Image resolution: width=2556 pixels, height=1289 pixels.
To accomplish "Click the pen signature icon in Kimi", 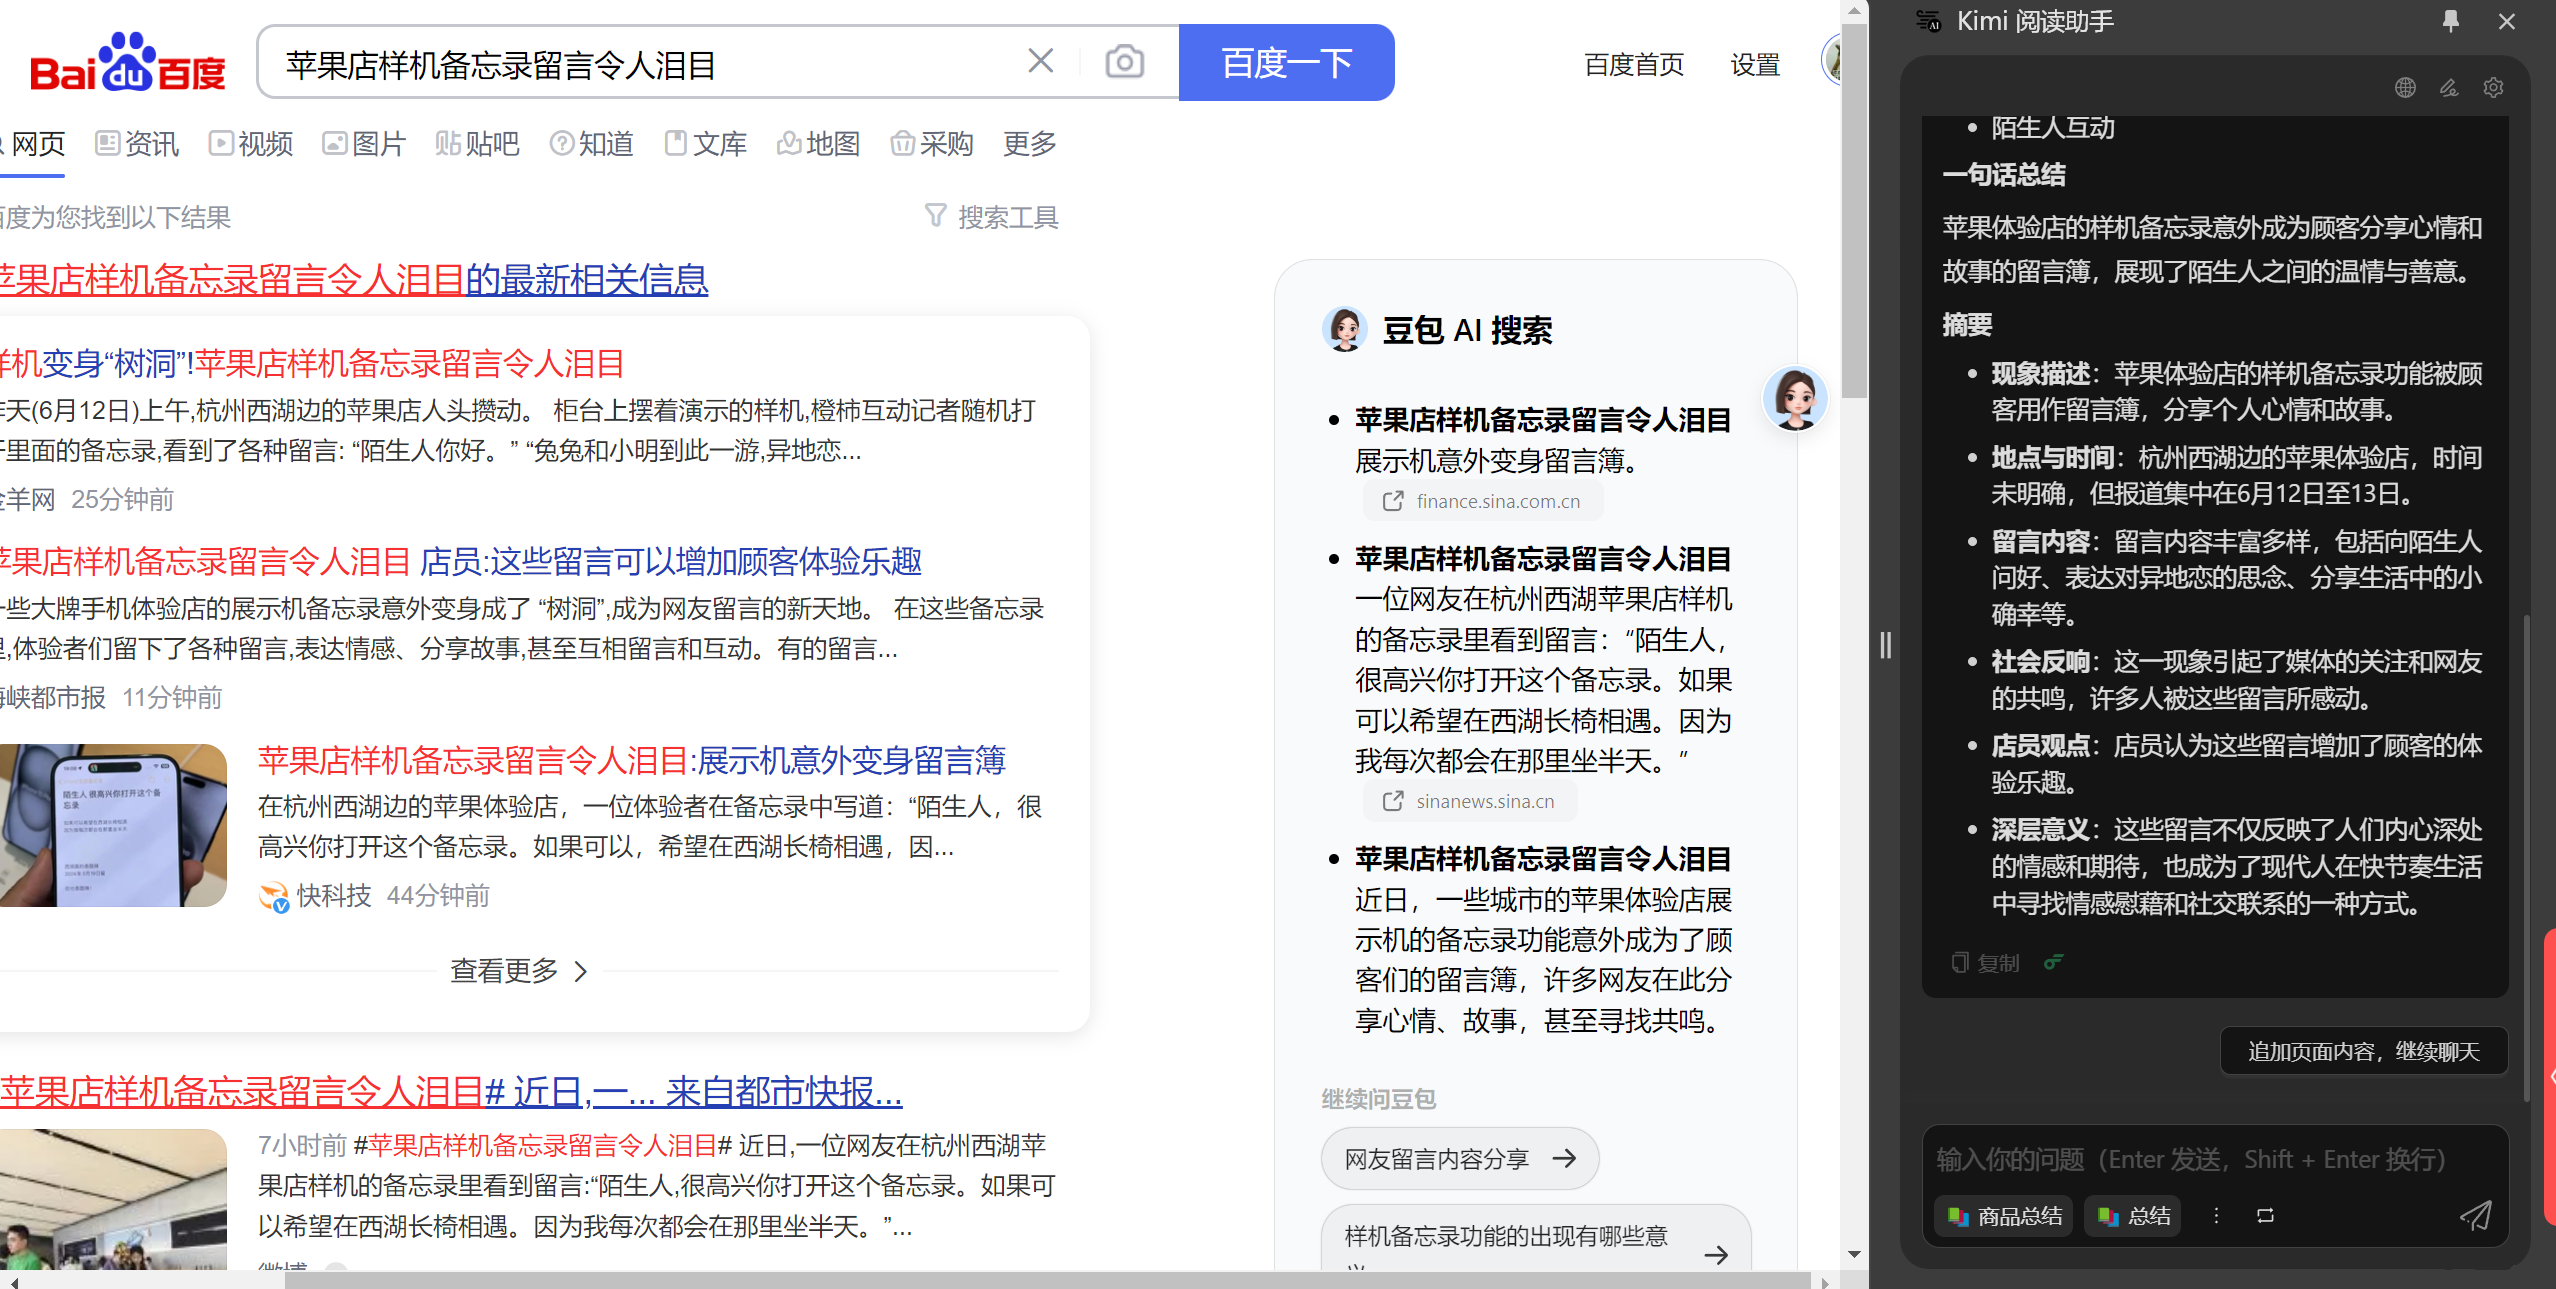I will pos(2449,88).
